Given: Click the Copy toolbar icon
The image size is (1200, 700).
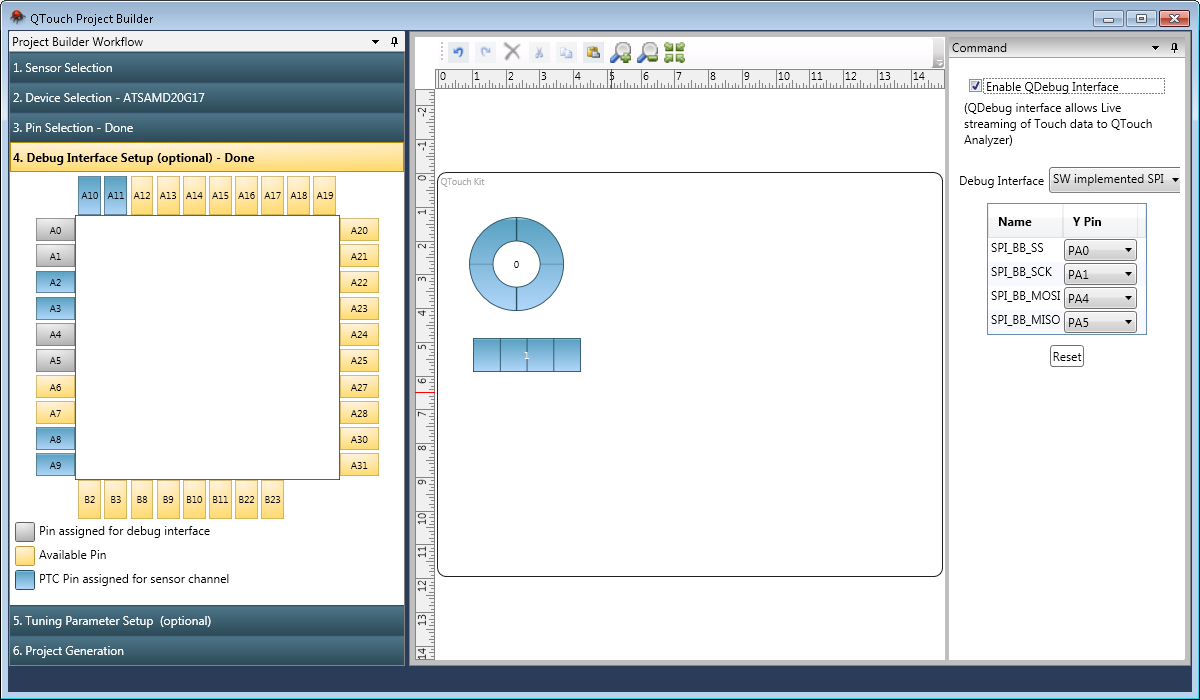Looking at the screenshot, I should [566, 52].
